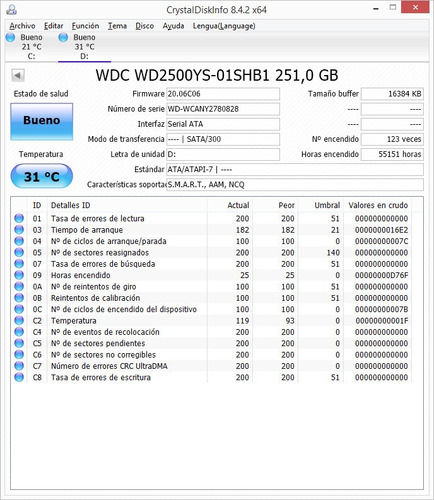434x500 pixels.
Task: Click raw value 00000000001F
Action: pos(382,321)
